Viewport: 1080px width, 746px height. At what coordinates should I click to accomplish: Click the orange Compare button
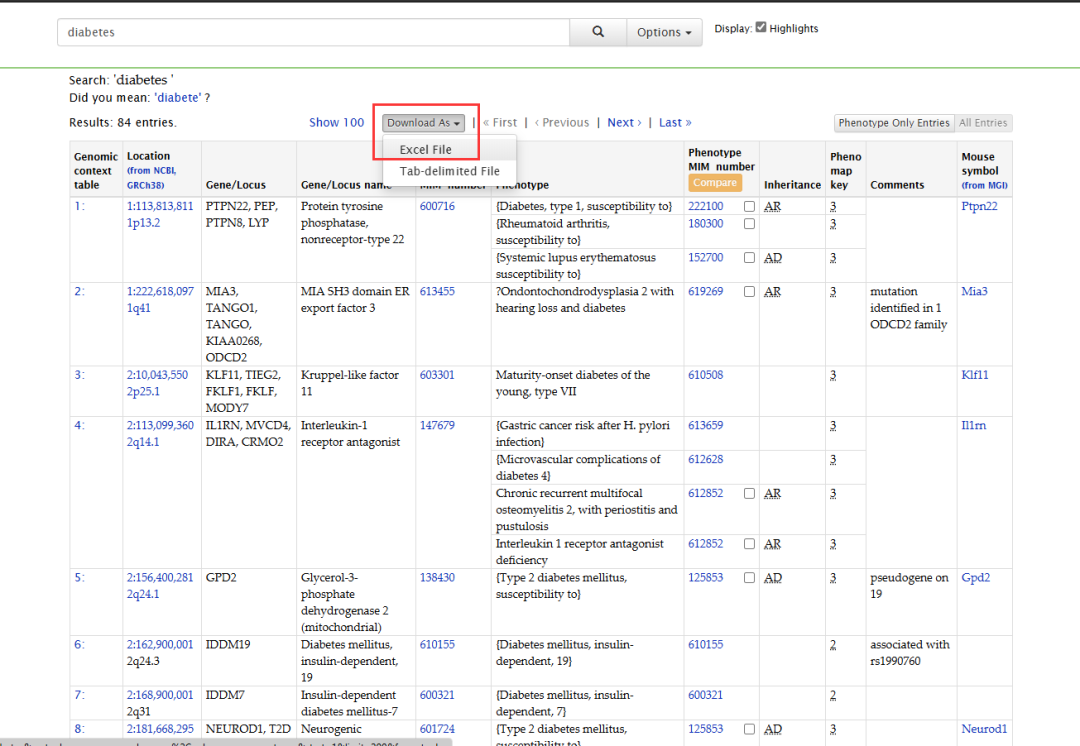click(x=714, y=183)
